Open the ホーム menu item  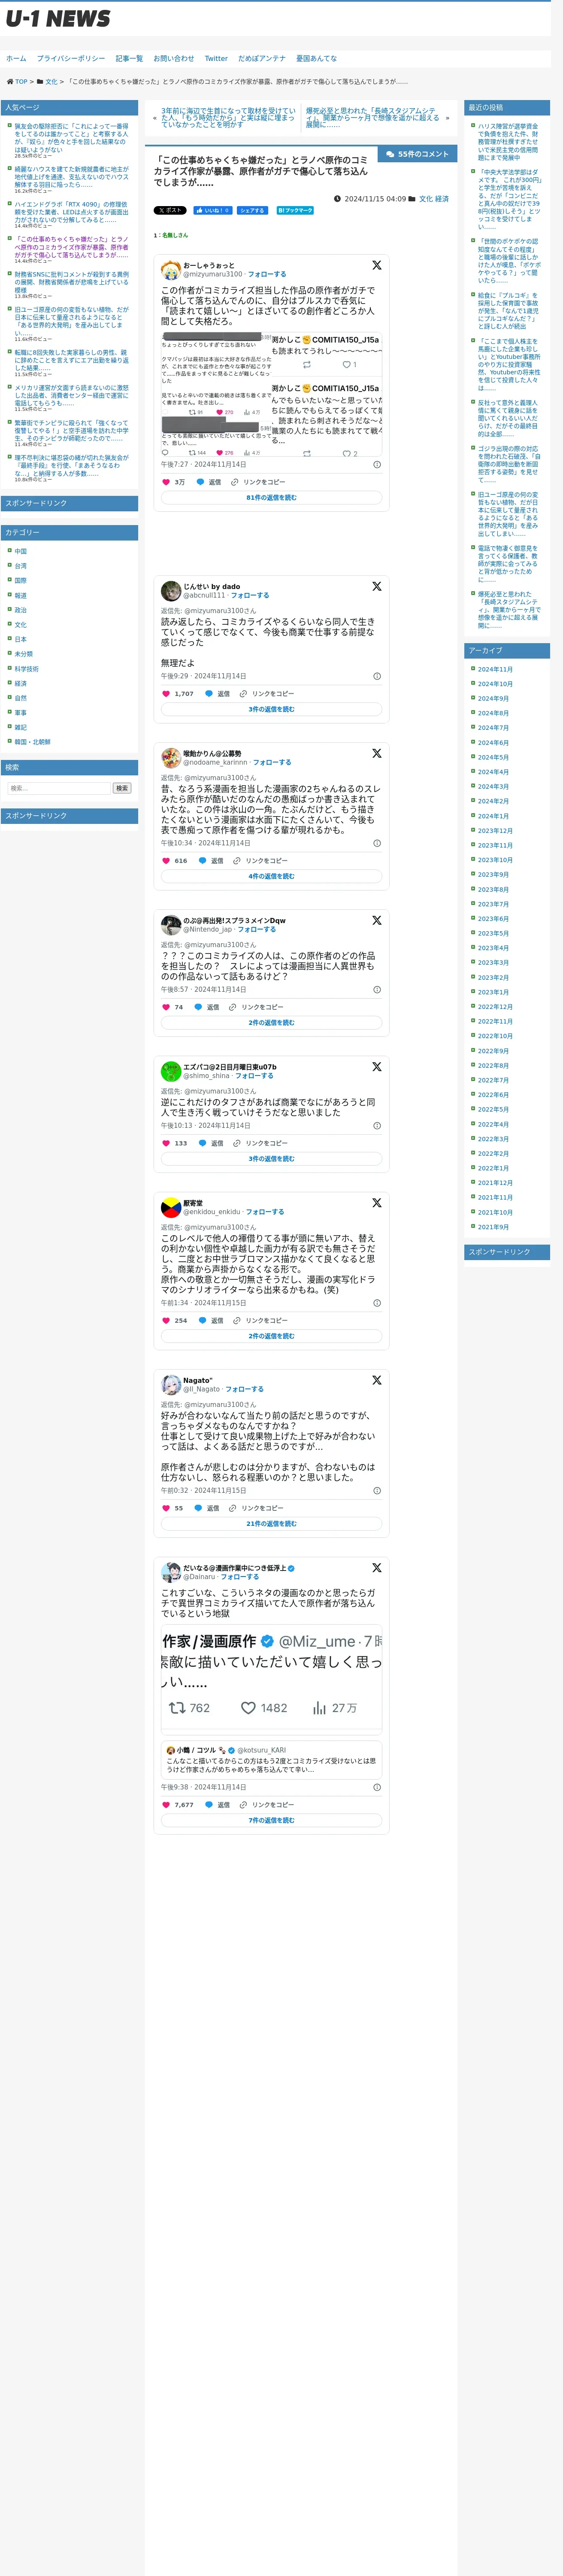tap(16, 59)
